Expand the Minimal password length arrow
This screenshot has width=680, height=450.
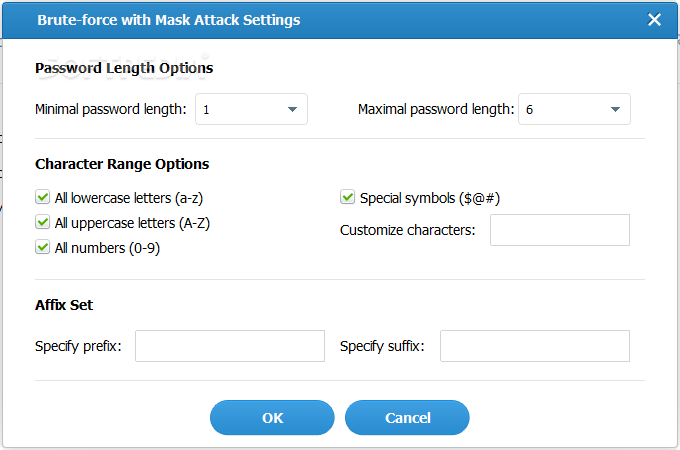292,109
